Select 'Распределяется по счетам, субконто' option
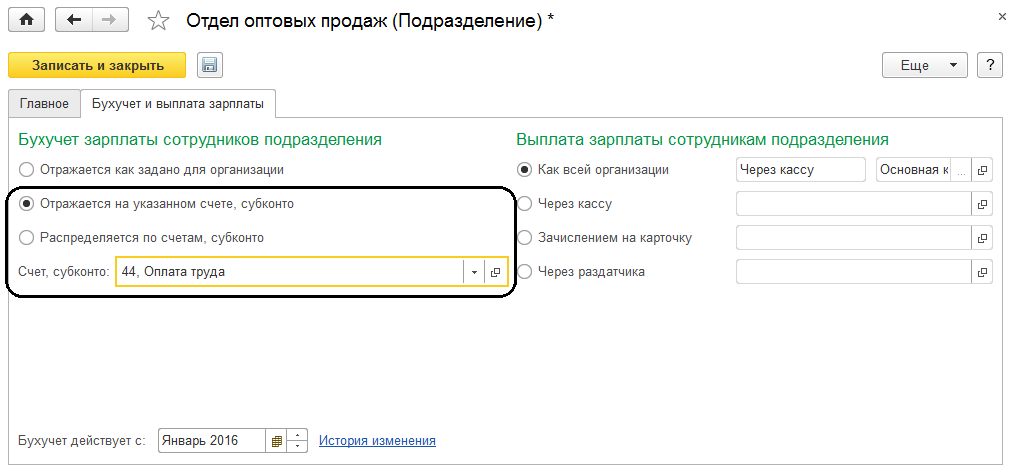The width and height of the screenshot is (1016, 470). 26,238
